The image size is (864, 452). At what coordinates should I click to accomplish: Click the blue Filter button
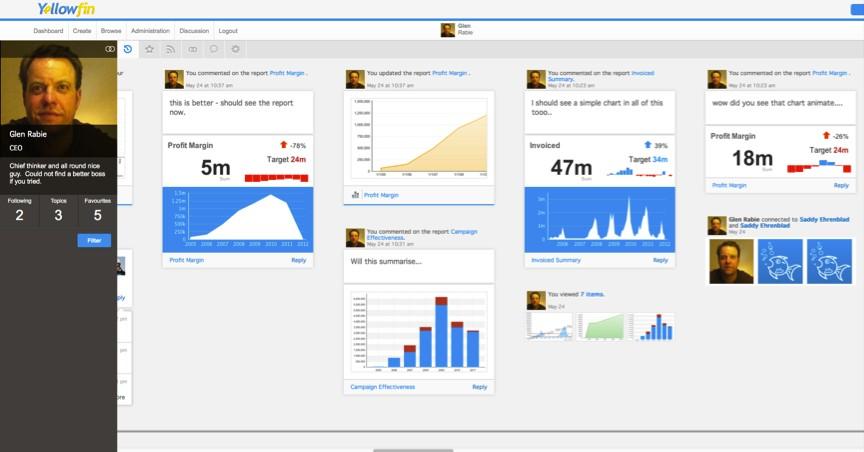[x=94, y=240]
